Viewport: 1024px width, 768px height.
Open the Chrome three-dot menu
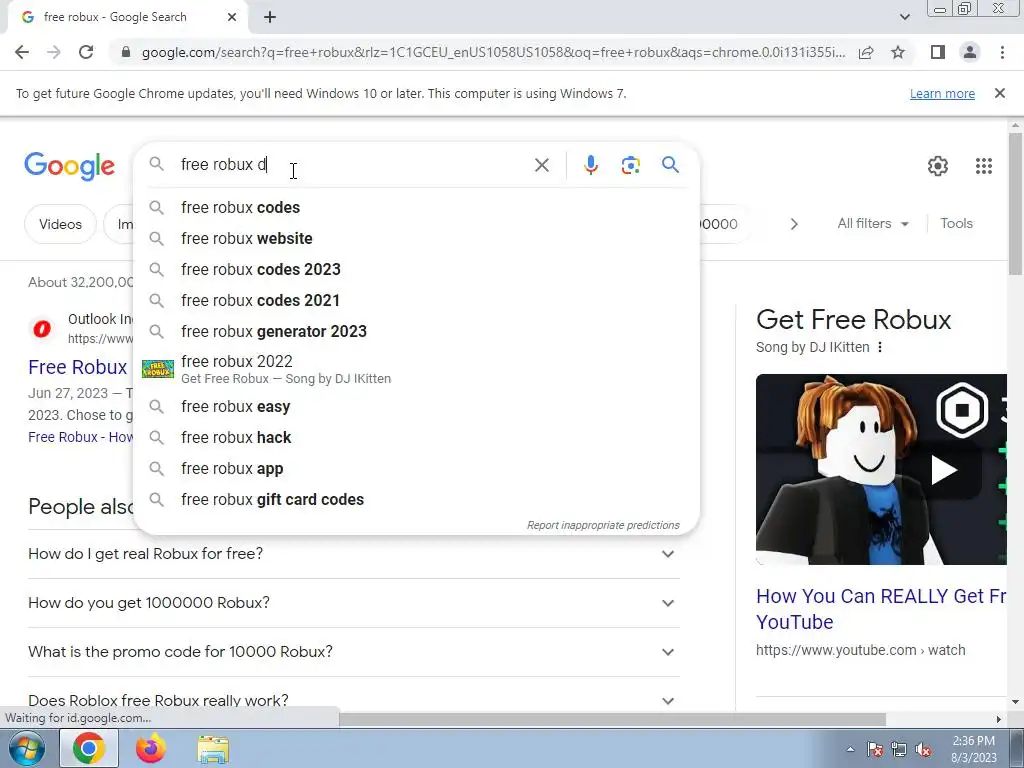(x=1002, y=52)
